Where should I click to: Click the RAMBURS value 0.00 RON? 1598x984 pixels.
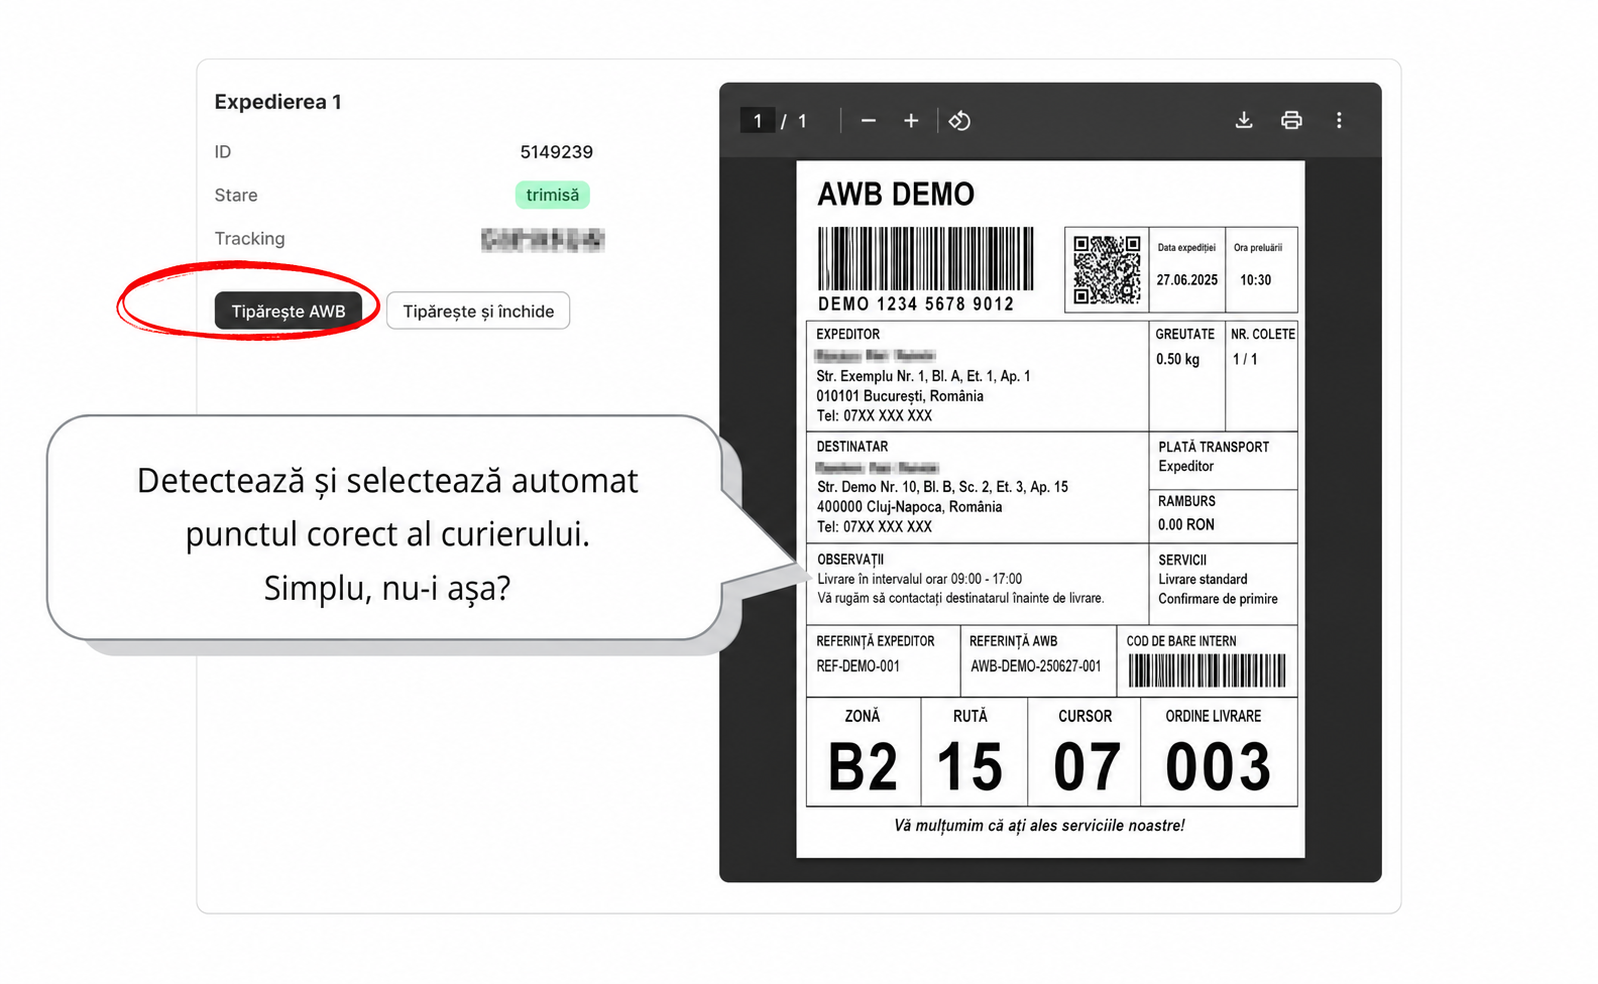pyautogui.click(x=1186, y=524)
